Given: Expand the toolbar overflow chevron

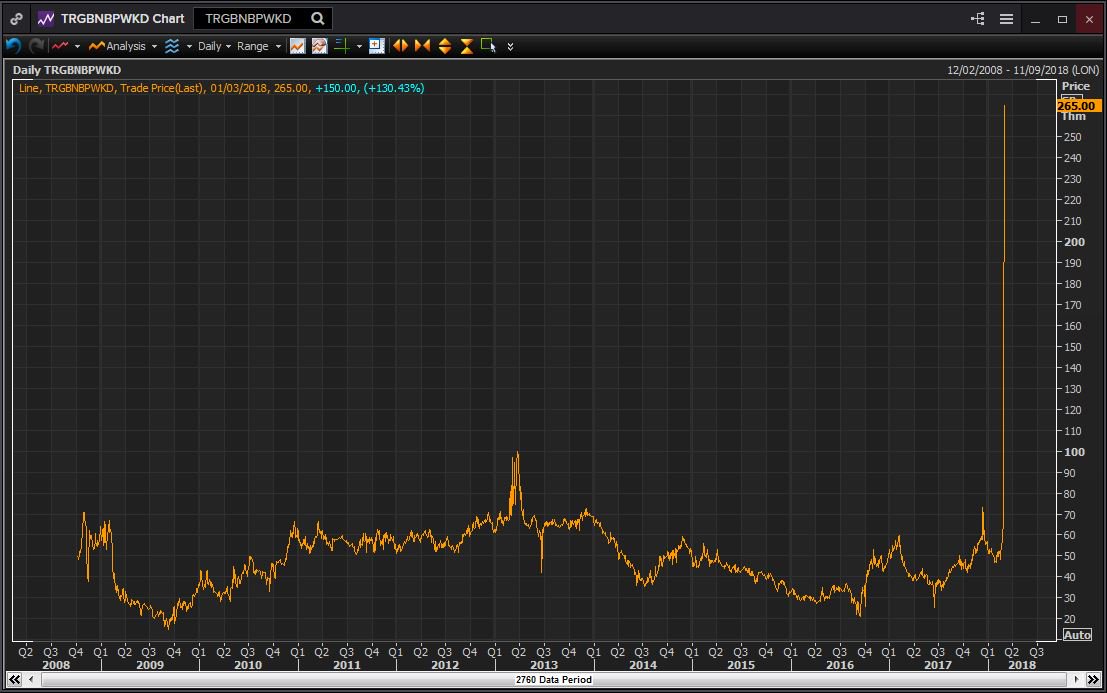Looking at the screenshot, I should pos(510,47).
